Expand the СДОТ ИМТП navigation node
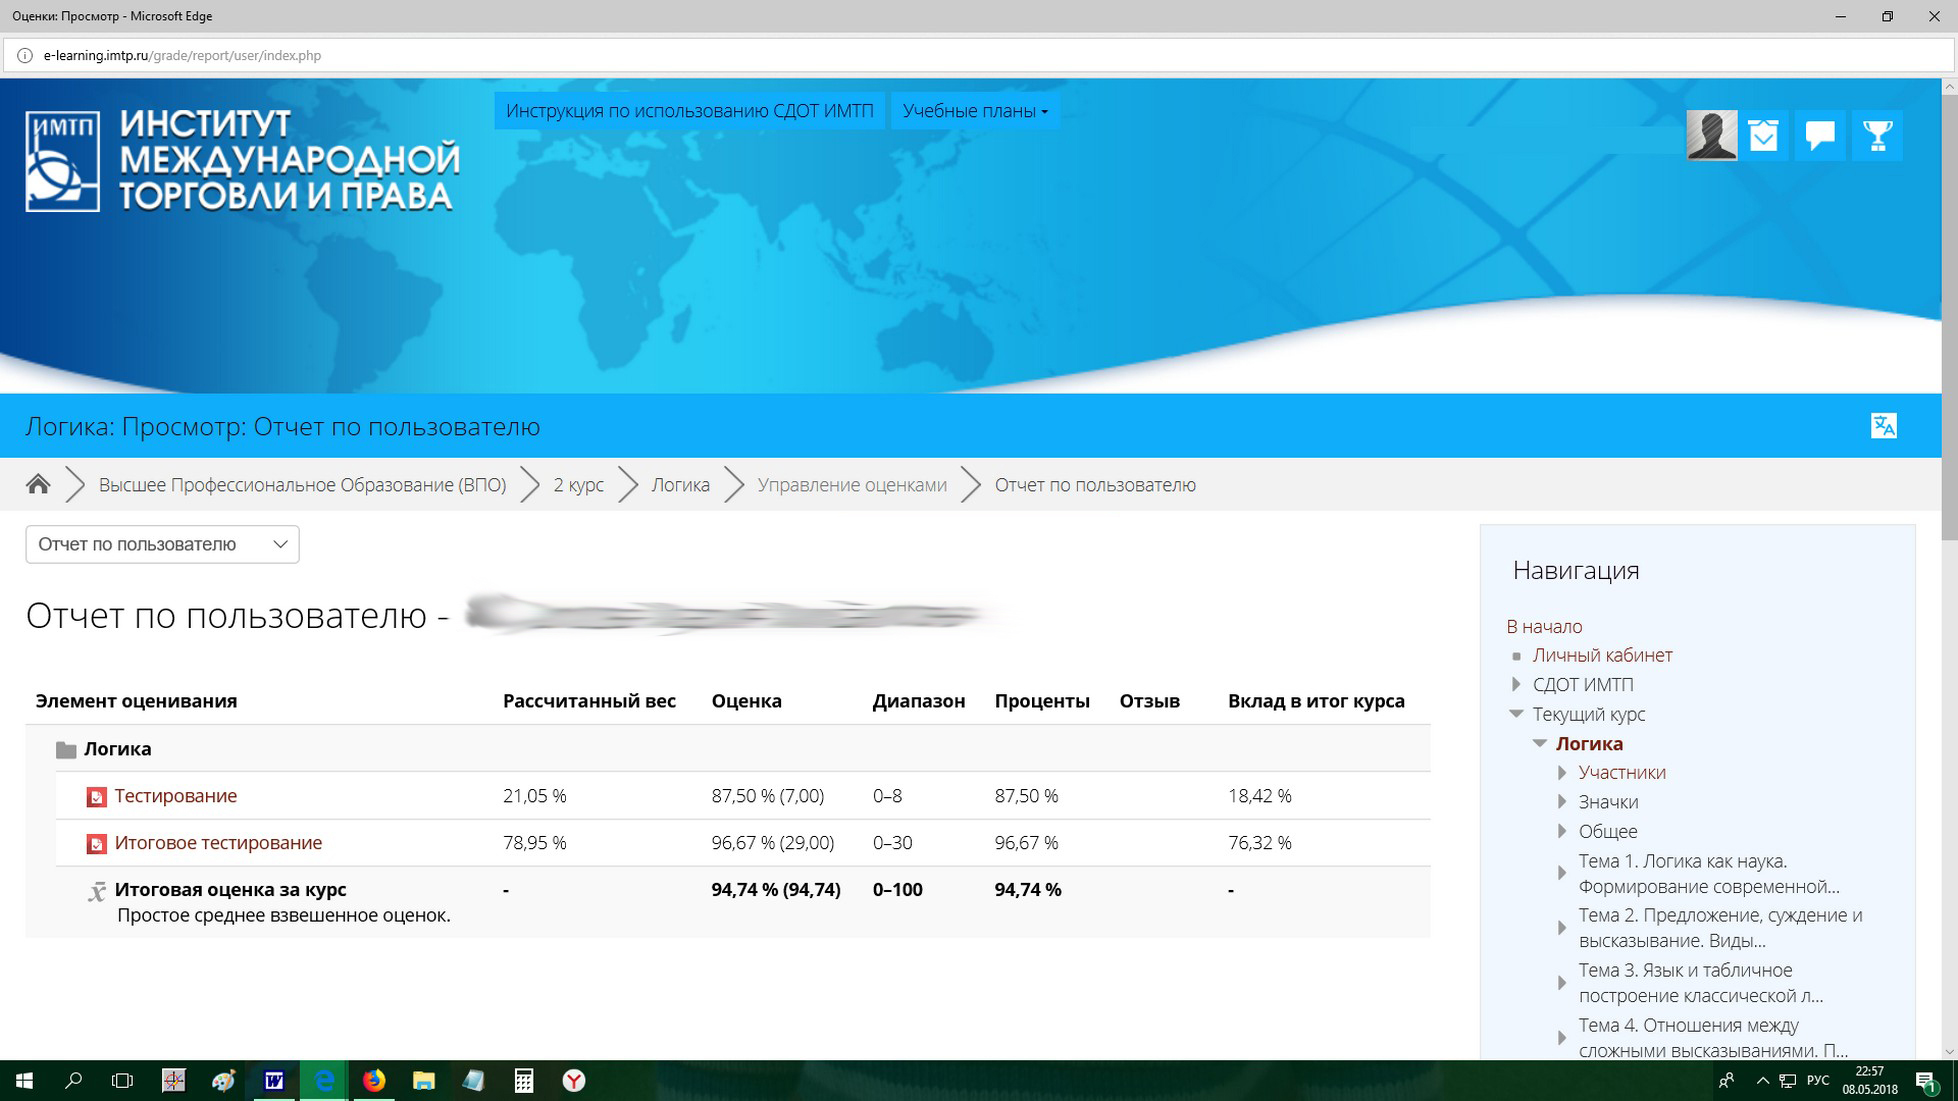The height and width of the screenshot is (1101, 1958). tap(1516, 685)
